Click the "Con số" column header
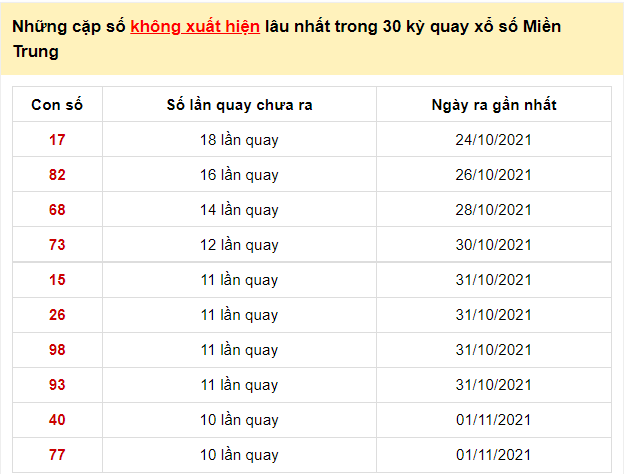Image resolution: width=624 pixels, height=474 pixels. pyautogui.click(x=57, y=105)
